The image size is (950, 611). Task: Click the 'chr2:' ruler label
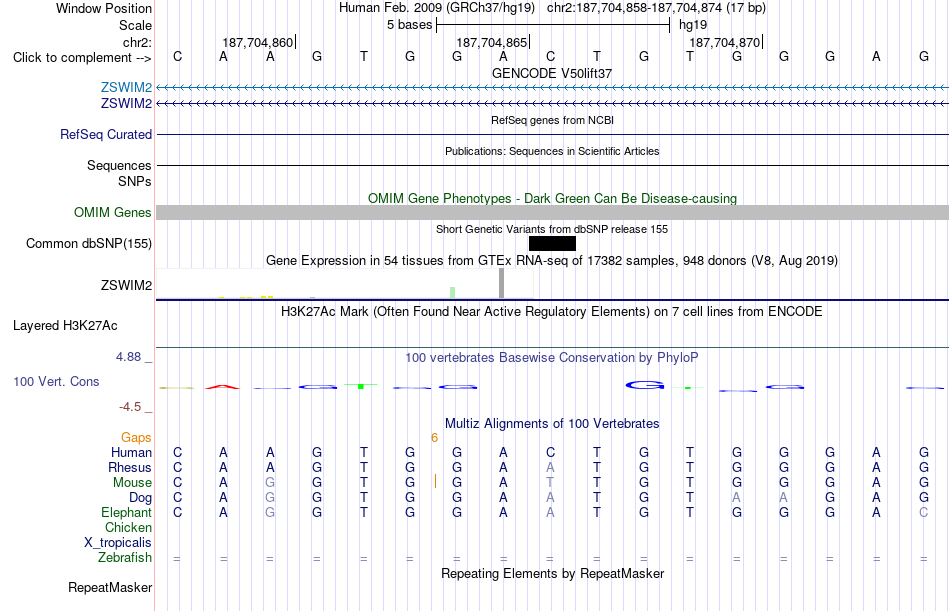(x=138, y=42)
